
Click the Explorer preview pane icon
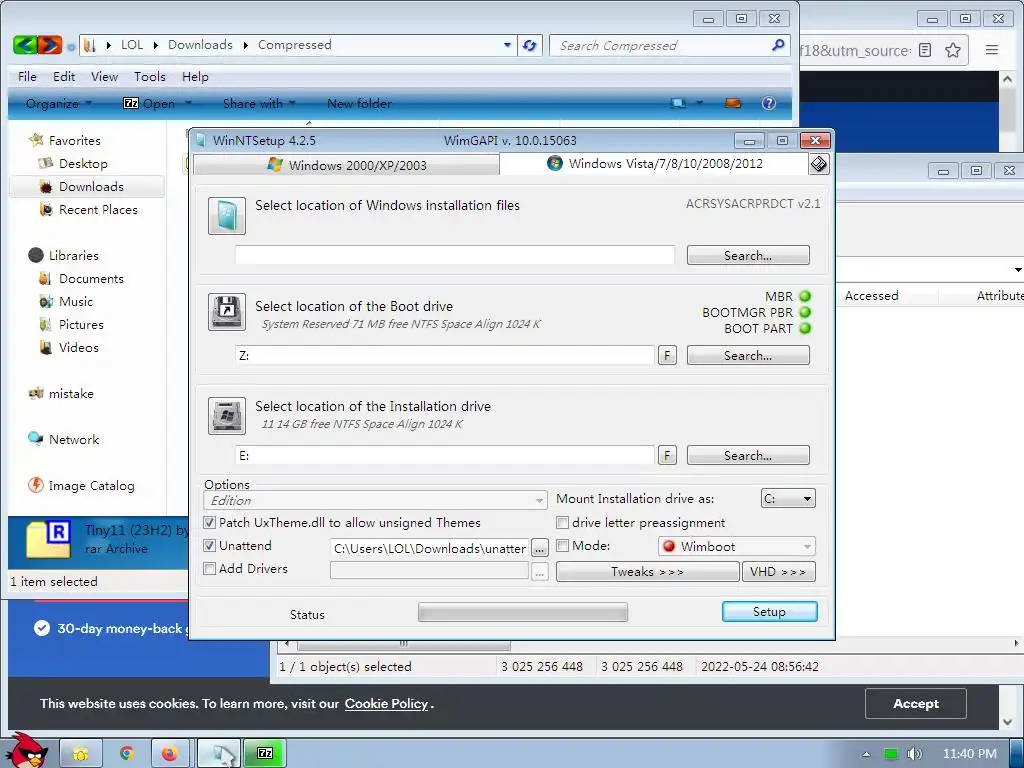[733, 103]
